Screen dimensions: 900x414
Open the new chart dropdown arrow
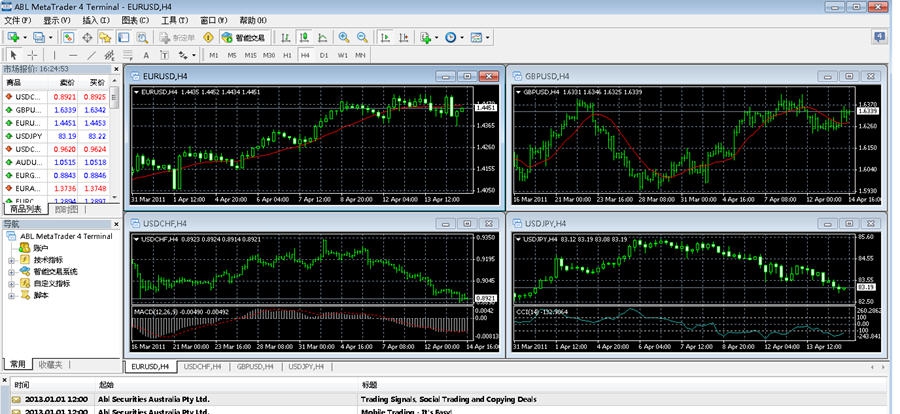(24, 37)
